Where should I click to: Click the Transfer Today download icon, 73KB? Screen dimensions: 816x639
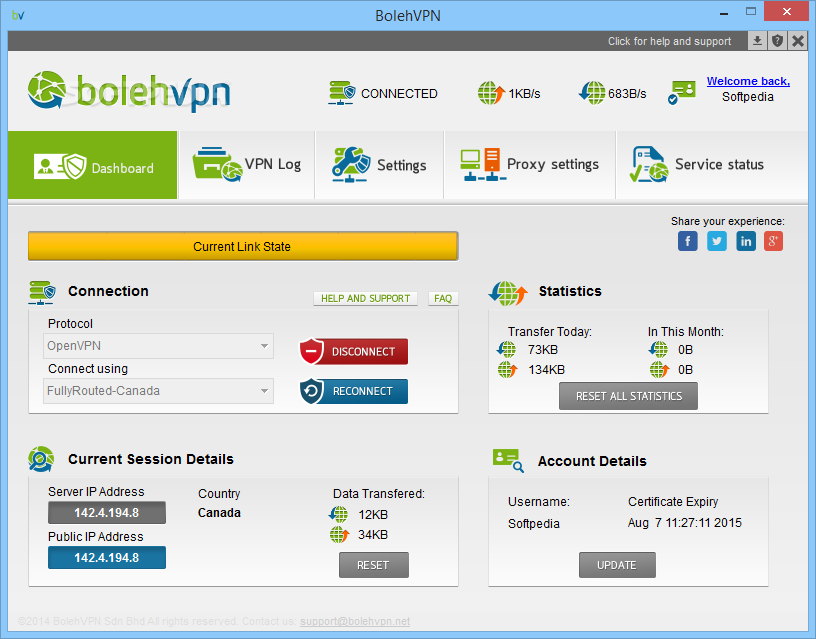pyautogui.click(x=506, y=349)
